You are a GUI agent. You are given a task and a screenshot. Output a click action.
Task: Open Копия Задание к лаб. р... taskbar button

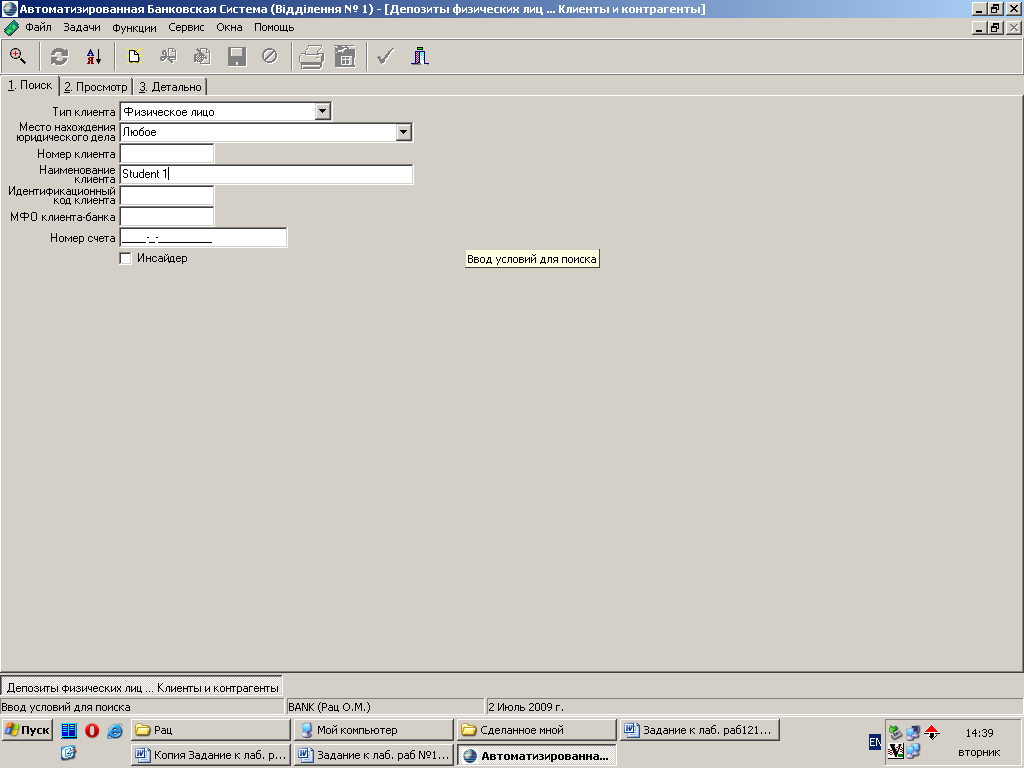coord(211,755)
